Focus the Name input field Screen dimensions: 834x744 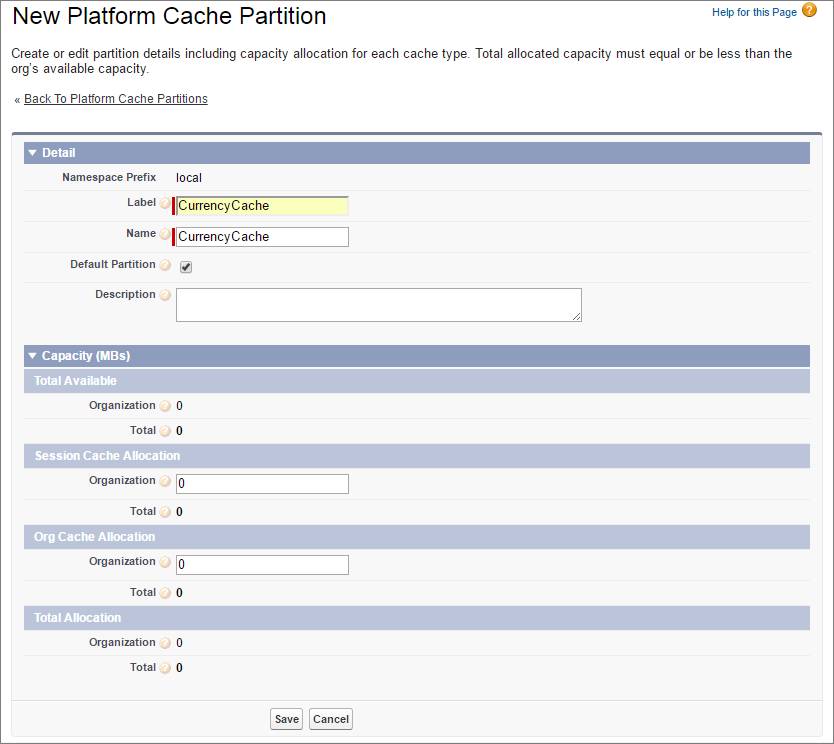tap(262, 237)
